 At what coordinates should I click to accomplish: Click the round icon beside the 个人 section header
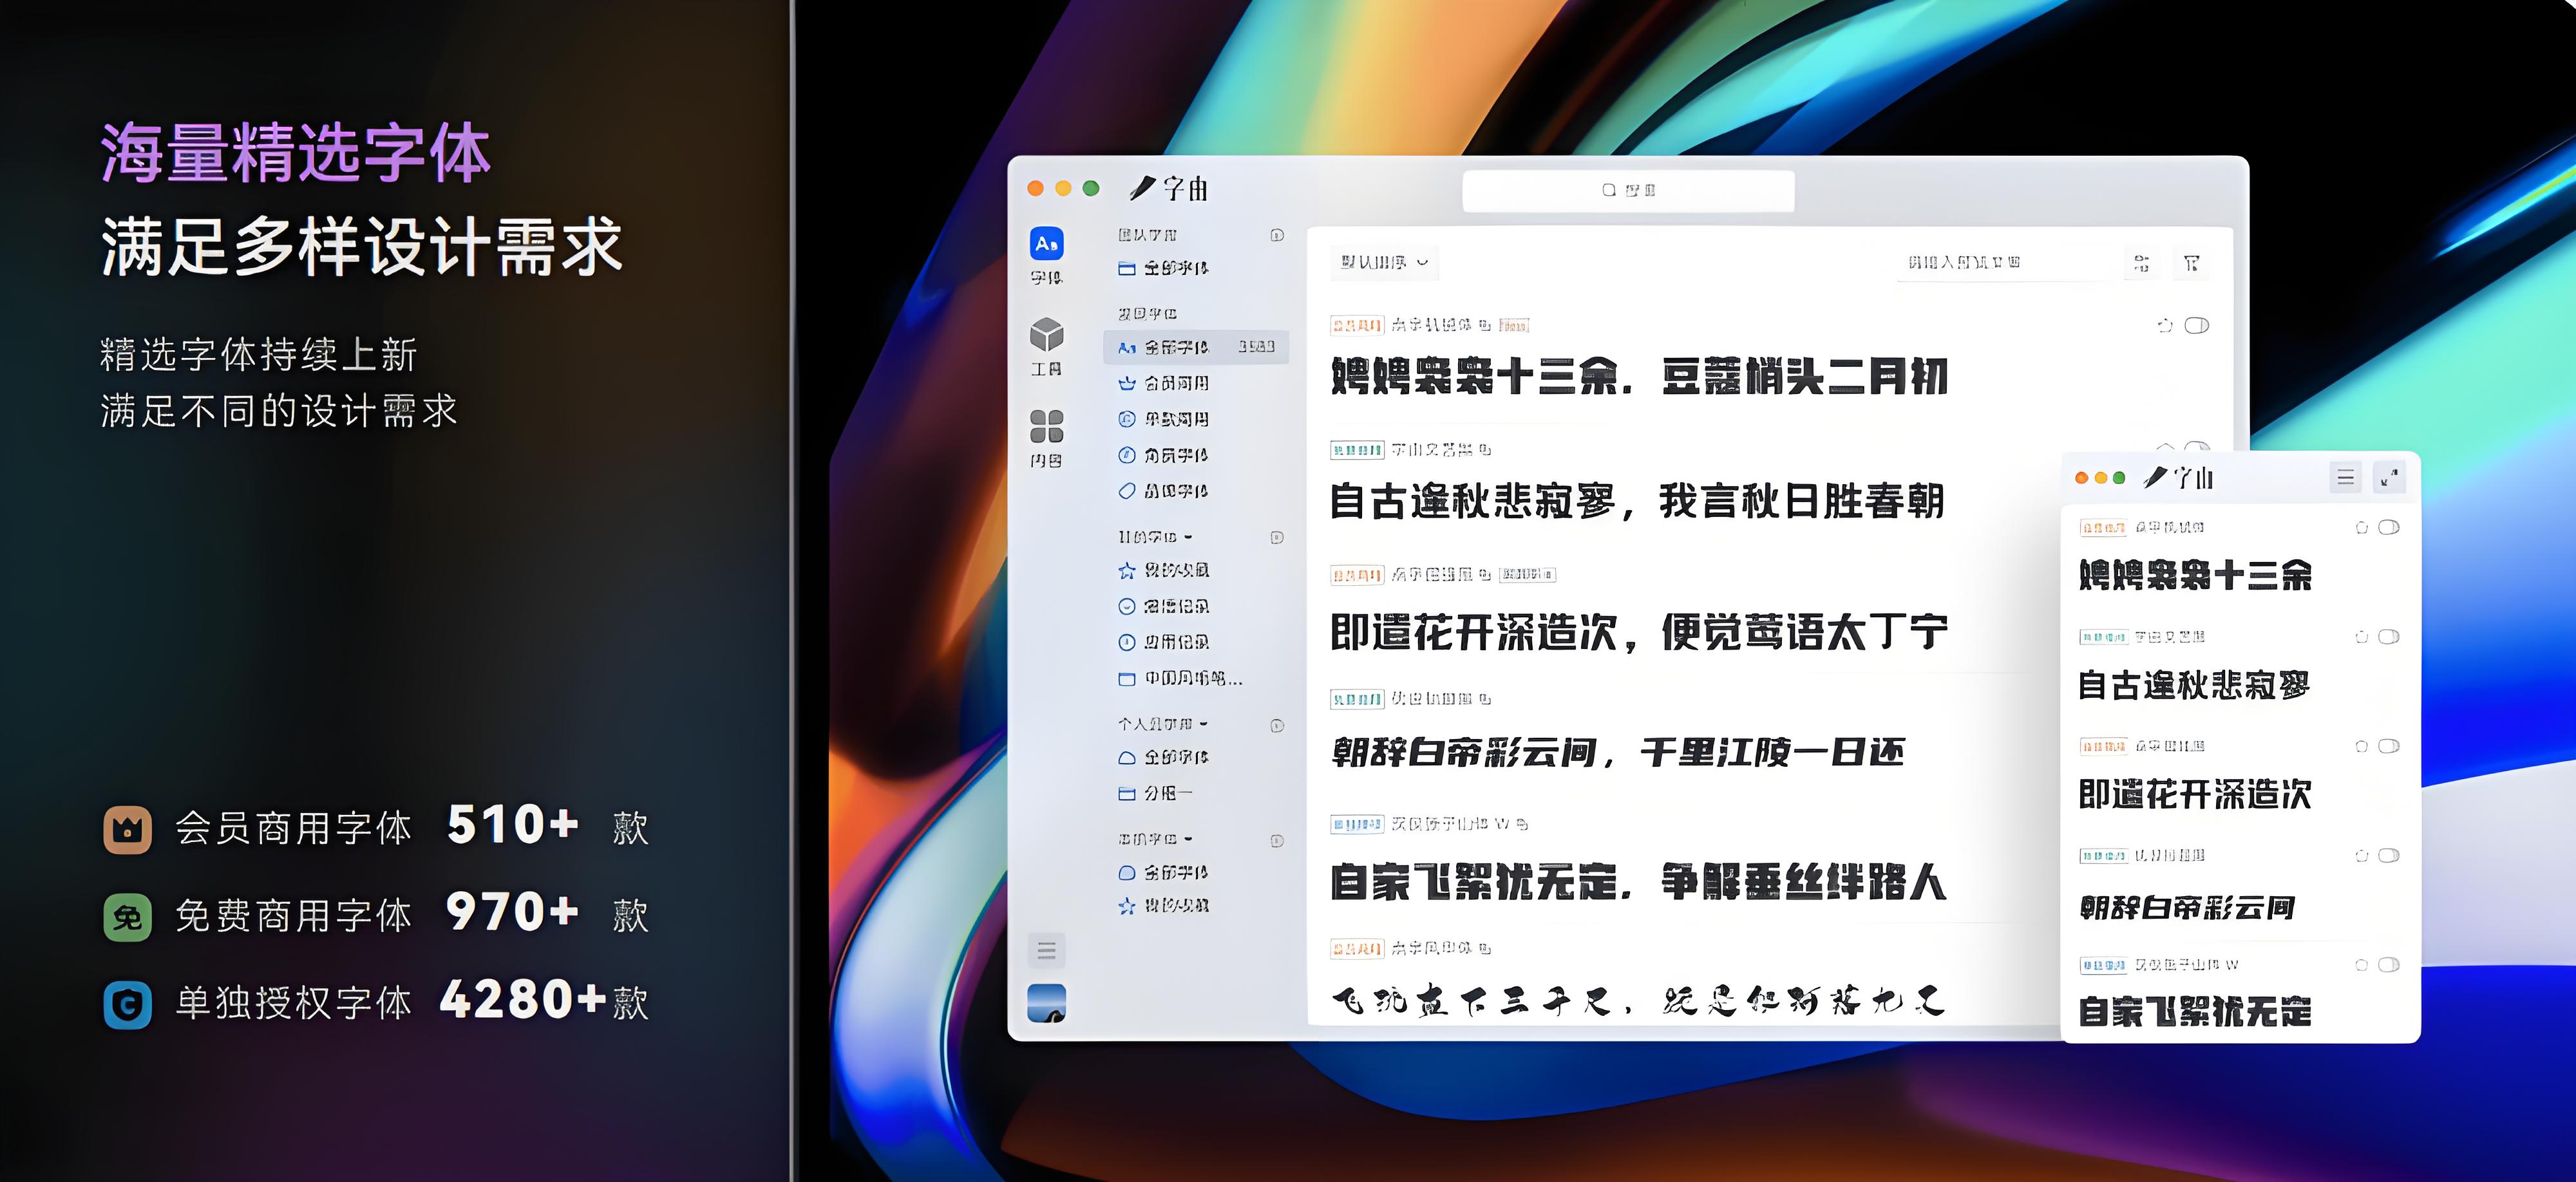pos(1277,726)
